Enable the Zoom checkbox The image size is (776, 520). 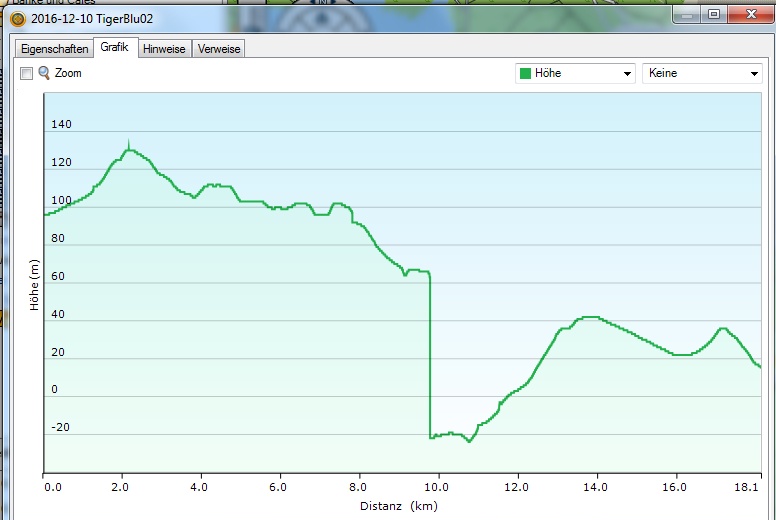[x=27, y=73]
